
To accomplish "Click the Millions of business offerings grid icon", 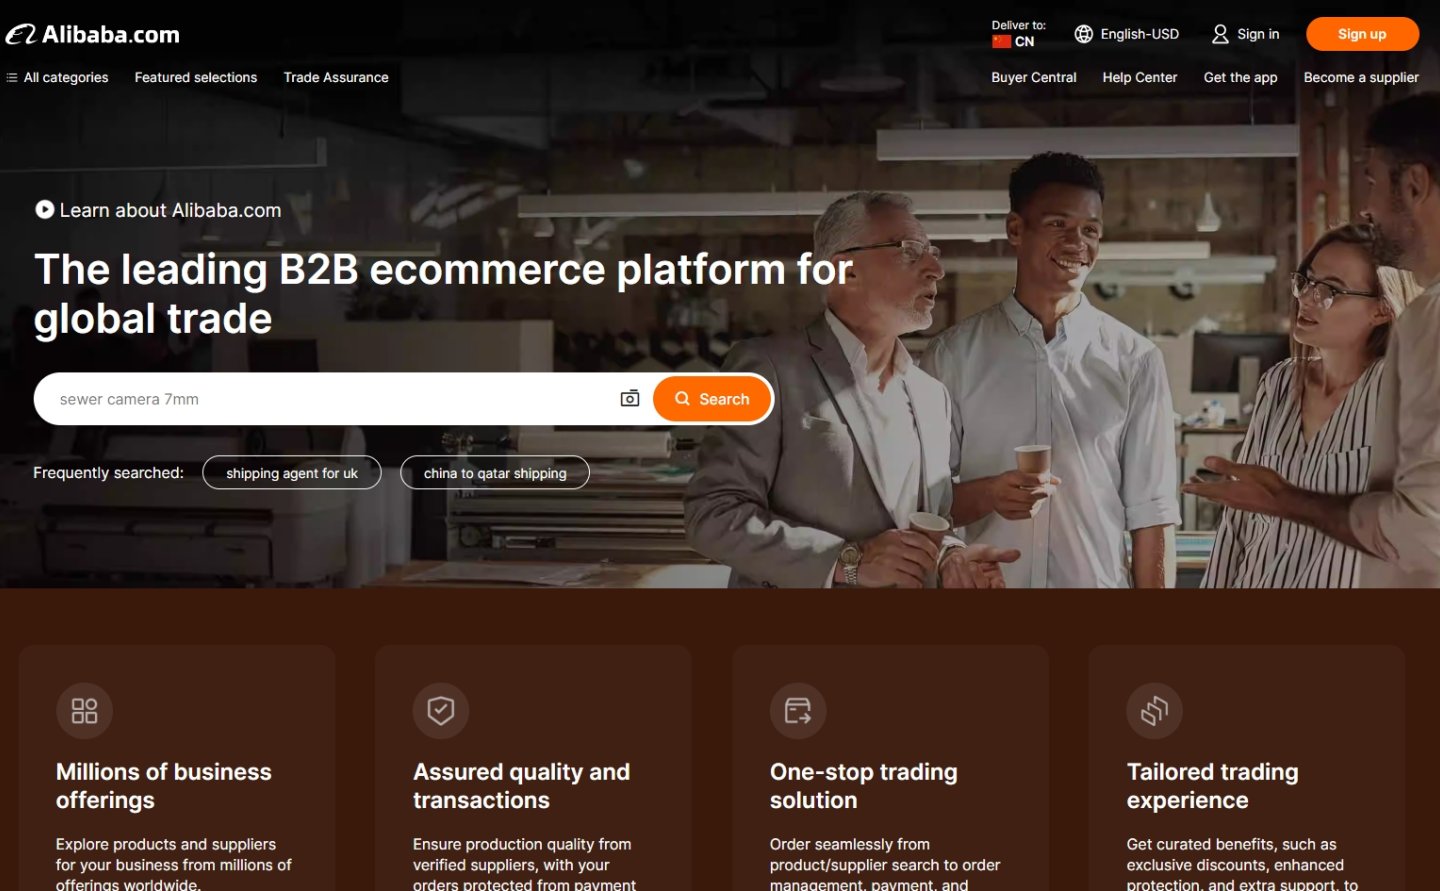I will 85,710.
